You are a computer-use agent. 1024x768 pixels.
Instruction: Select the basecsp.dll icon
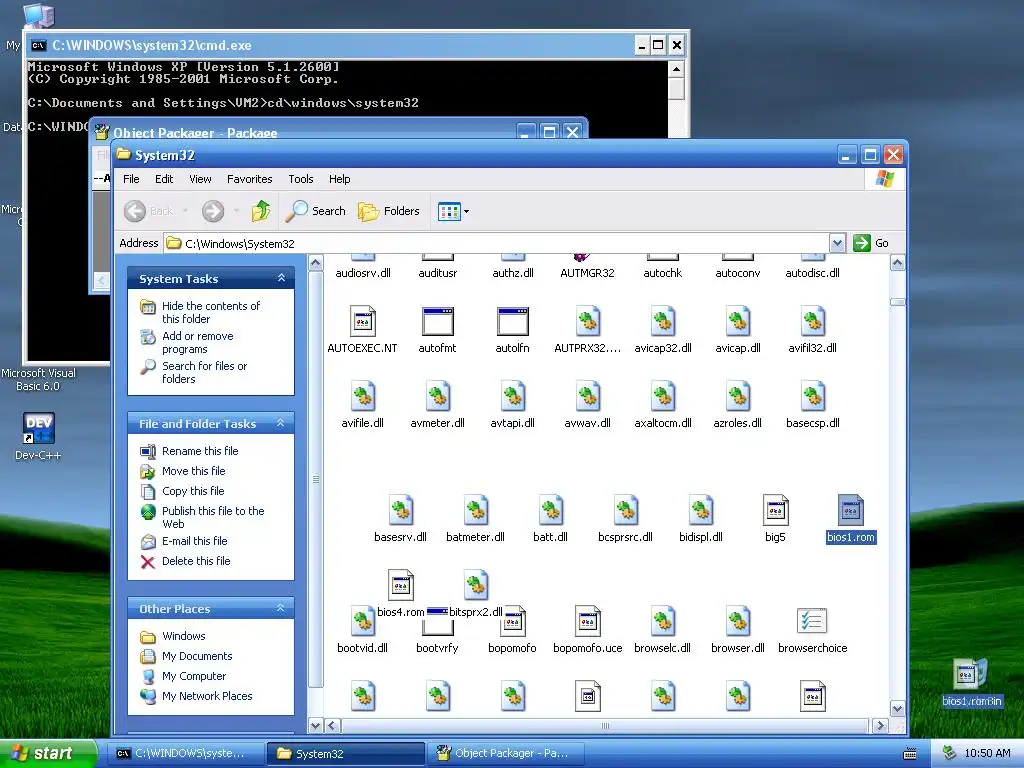pyautogui.click(x=813, y=396)
